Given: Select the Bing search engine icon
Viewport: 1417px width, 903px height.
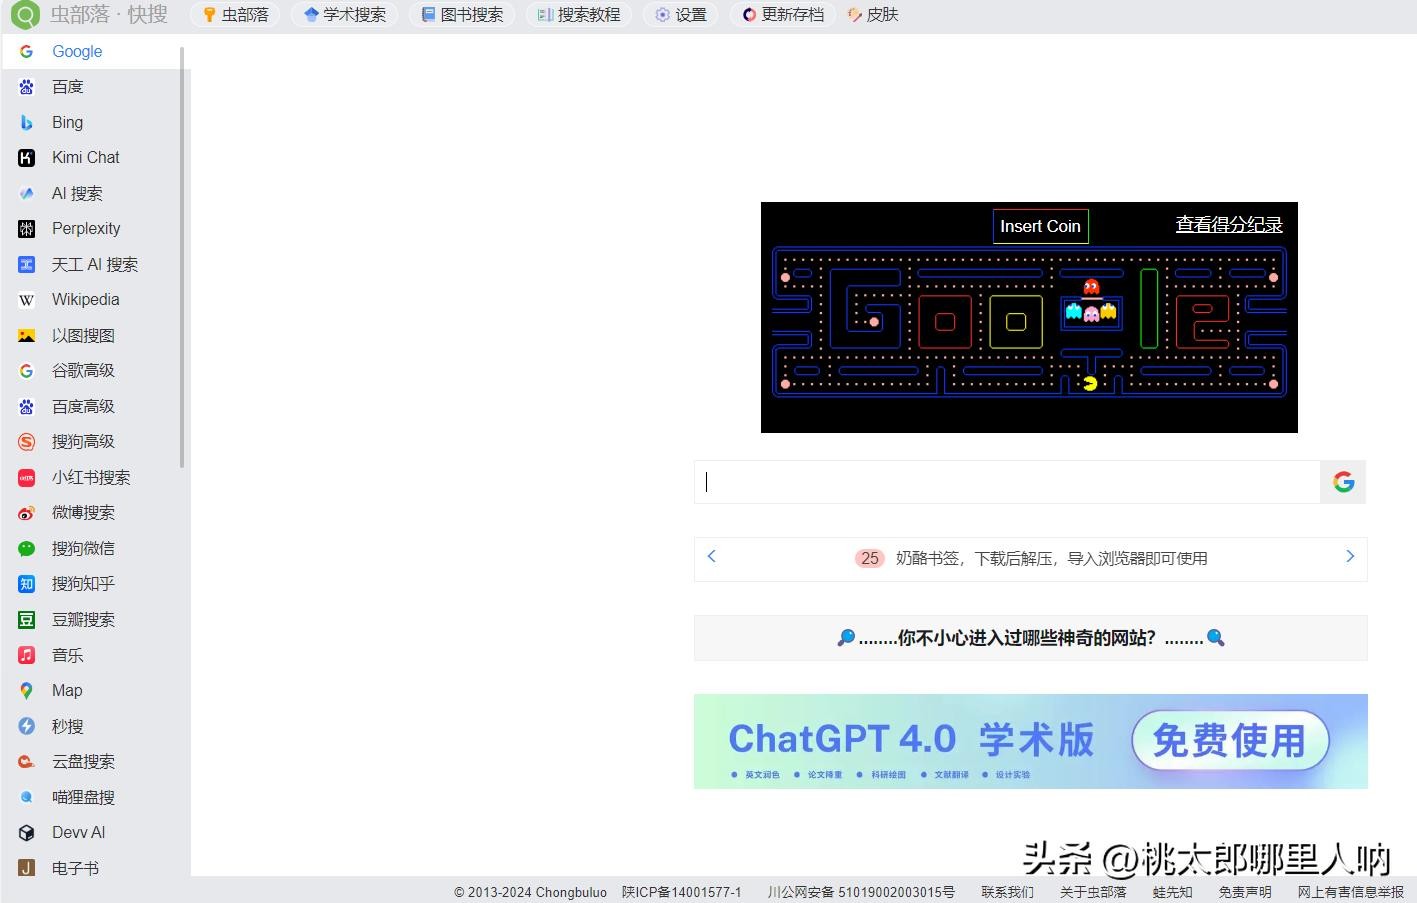Looking at the screenshot, I should pyautogui.click(x=27, y=123).
